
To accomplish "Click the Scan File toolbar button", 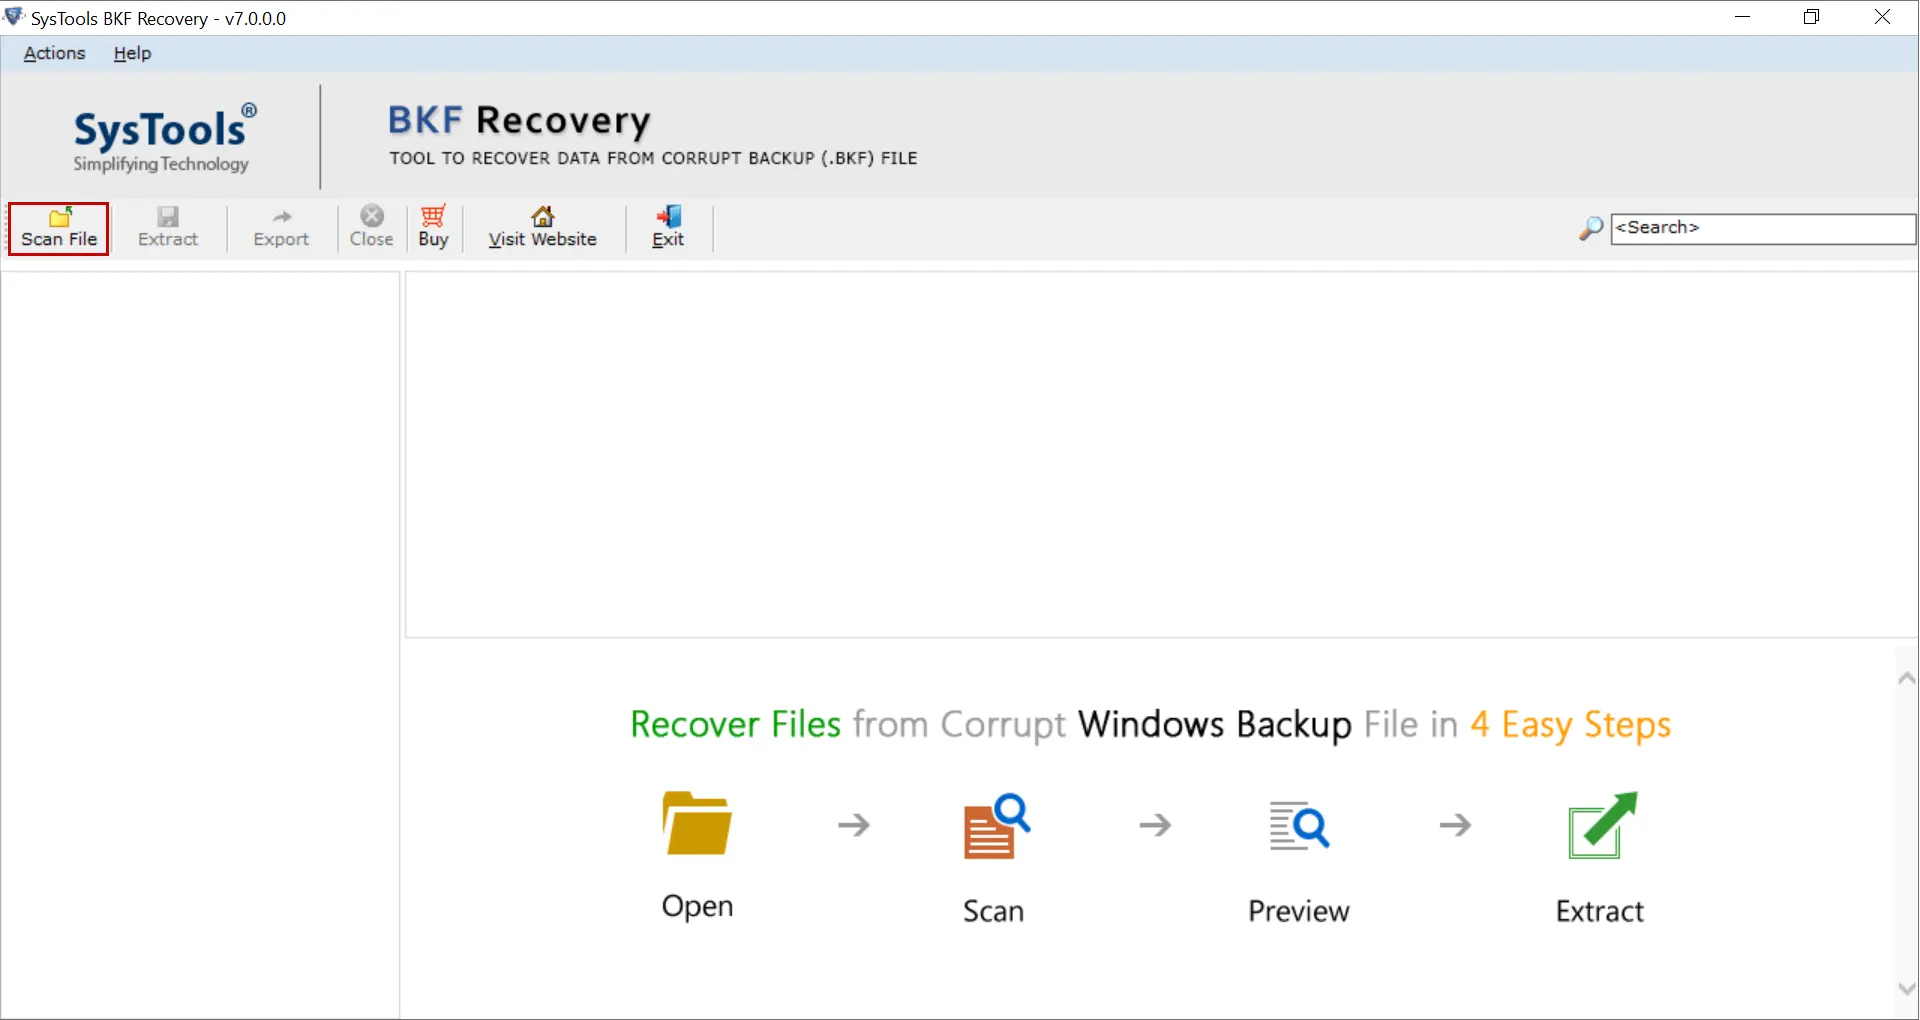I will pyautogui.click(x=59, y=228).
